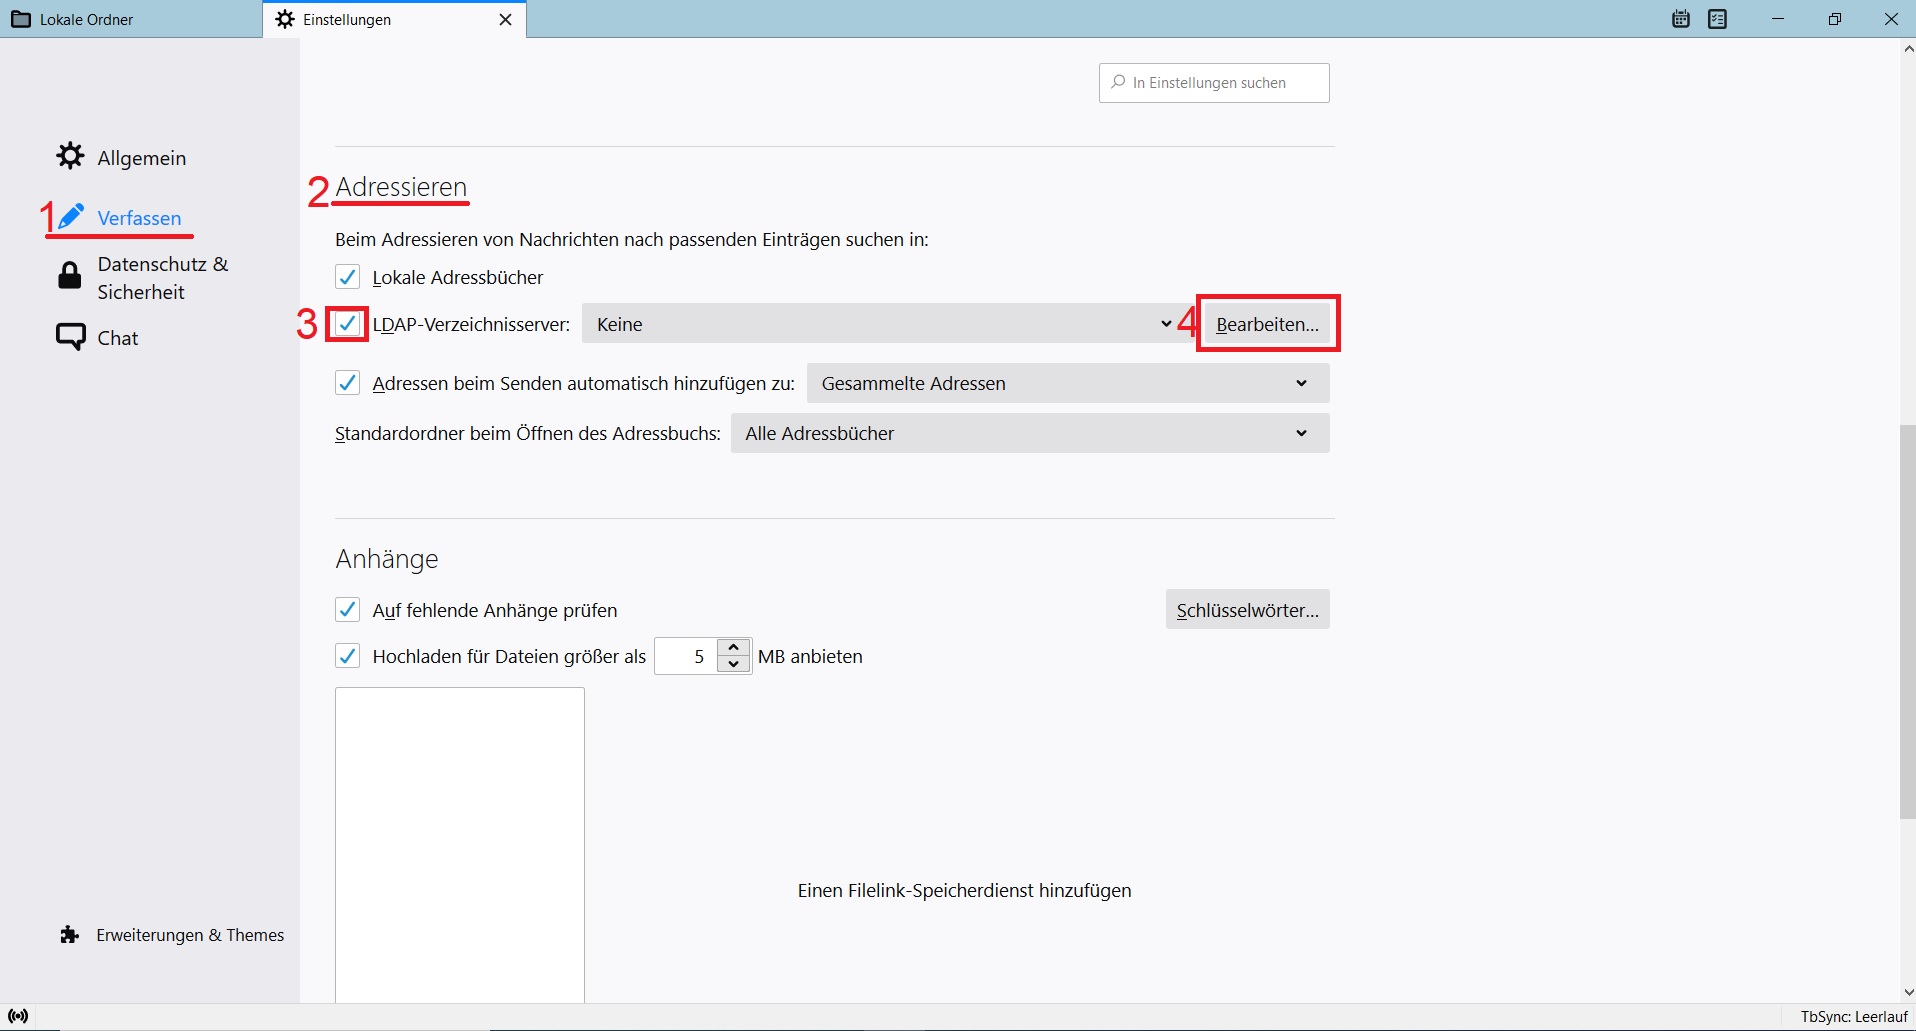Screen dimensions: 1916x1031
Task: Click the vertical scrollbar thumb
Action: pyautogui.click(x=1907, y=622)
